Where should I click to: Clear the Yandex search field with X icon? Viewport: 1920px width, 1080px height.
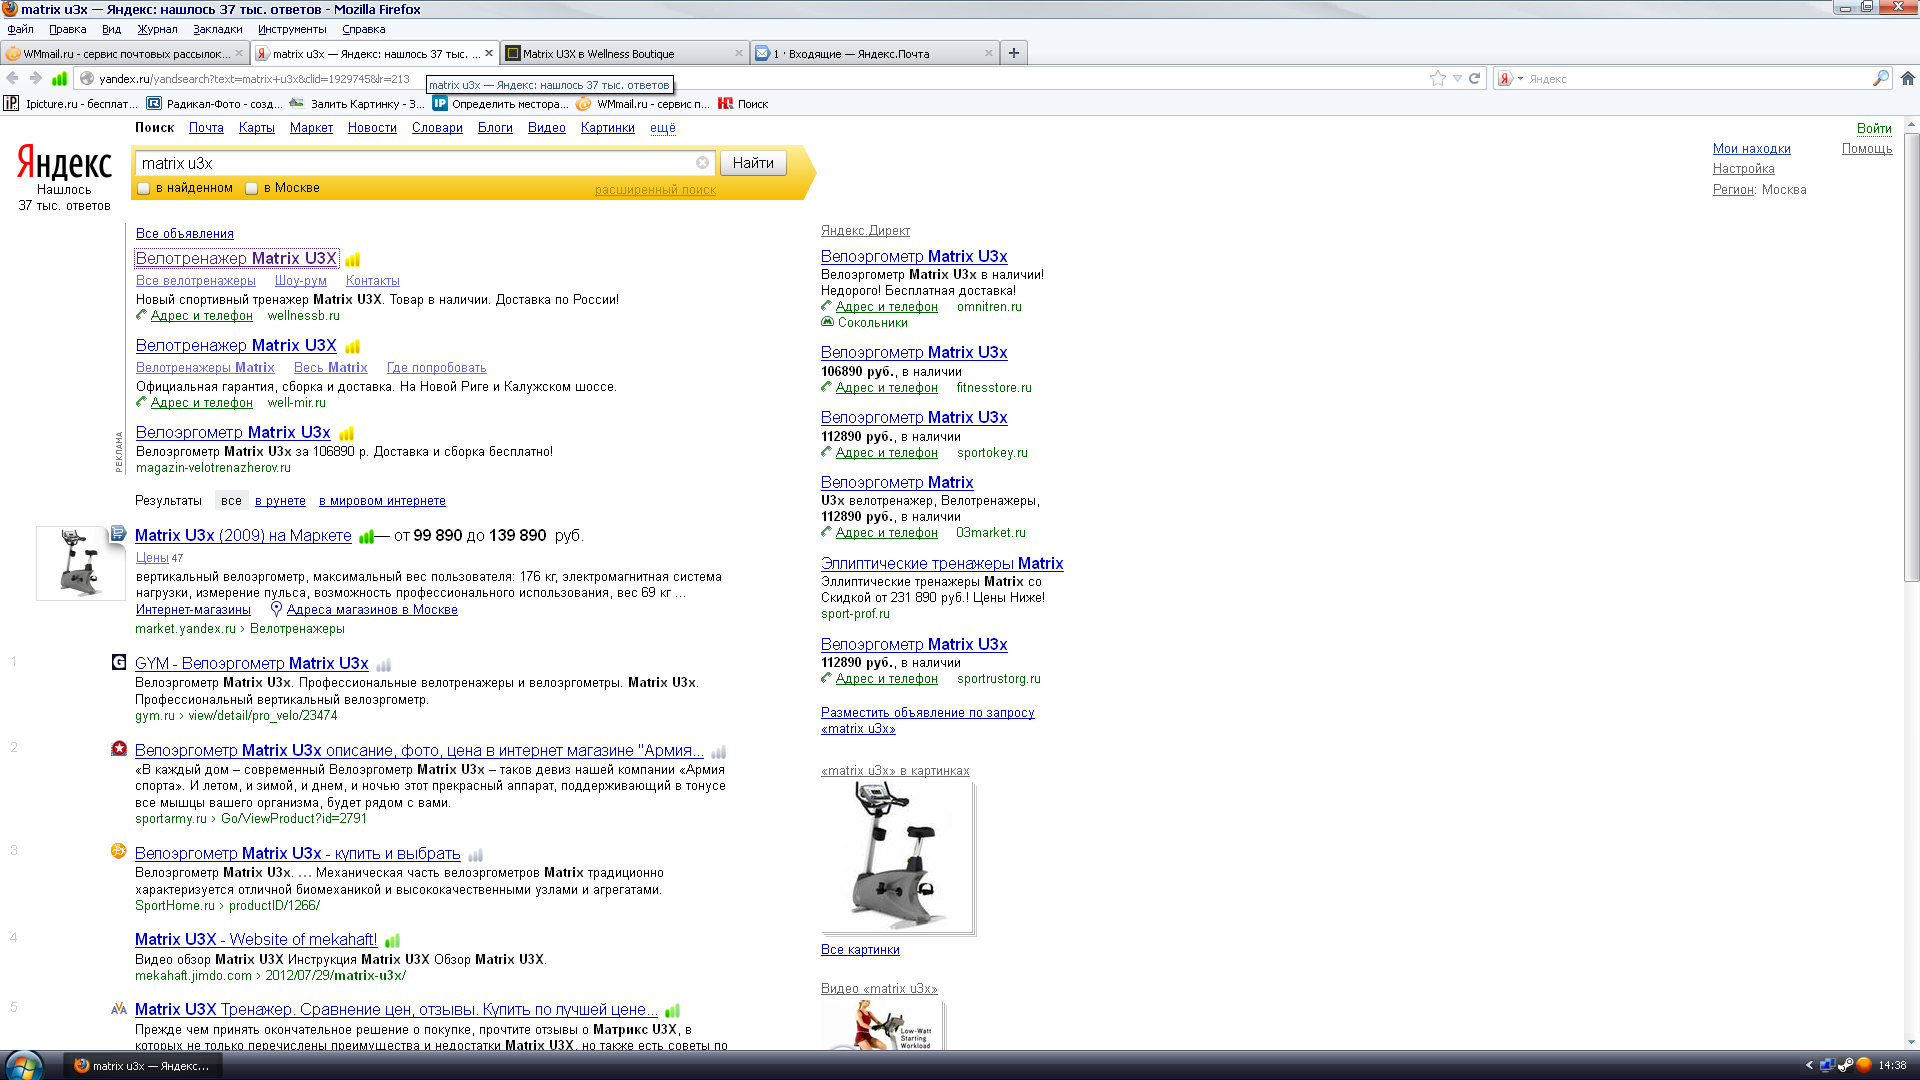click(x=702, y=163)
